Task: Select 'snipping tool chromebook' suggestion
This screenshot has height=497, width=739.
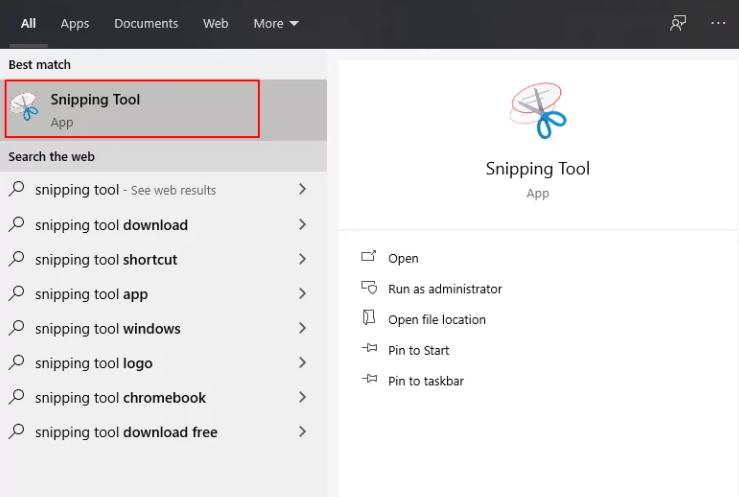Action: 164,397
